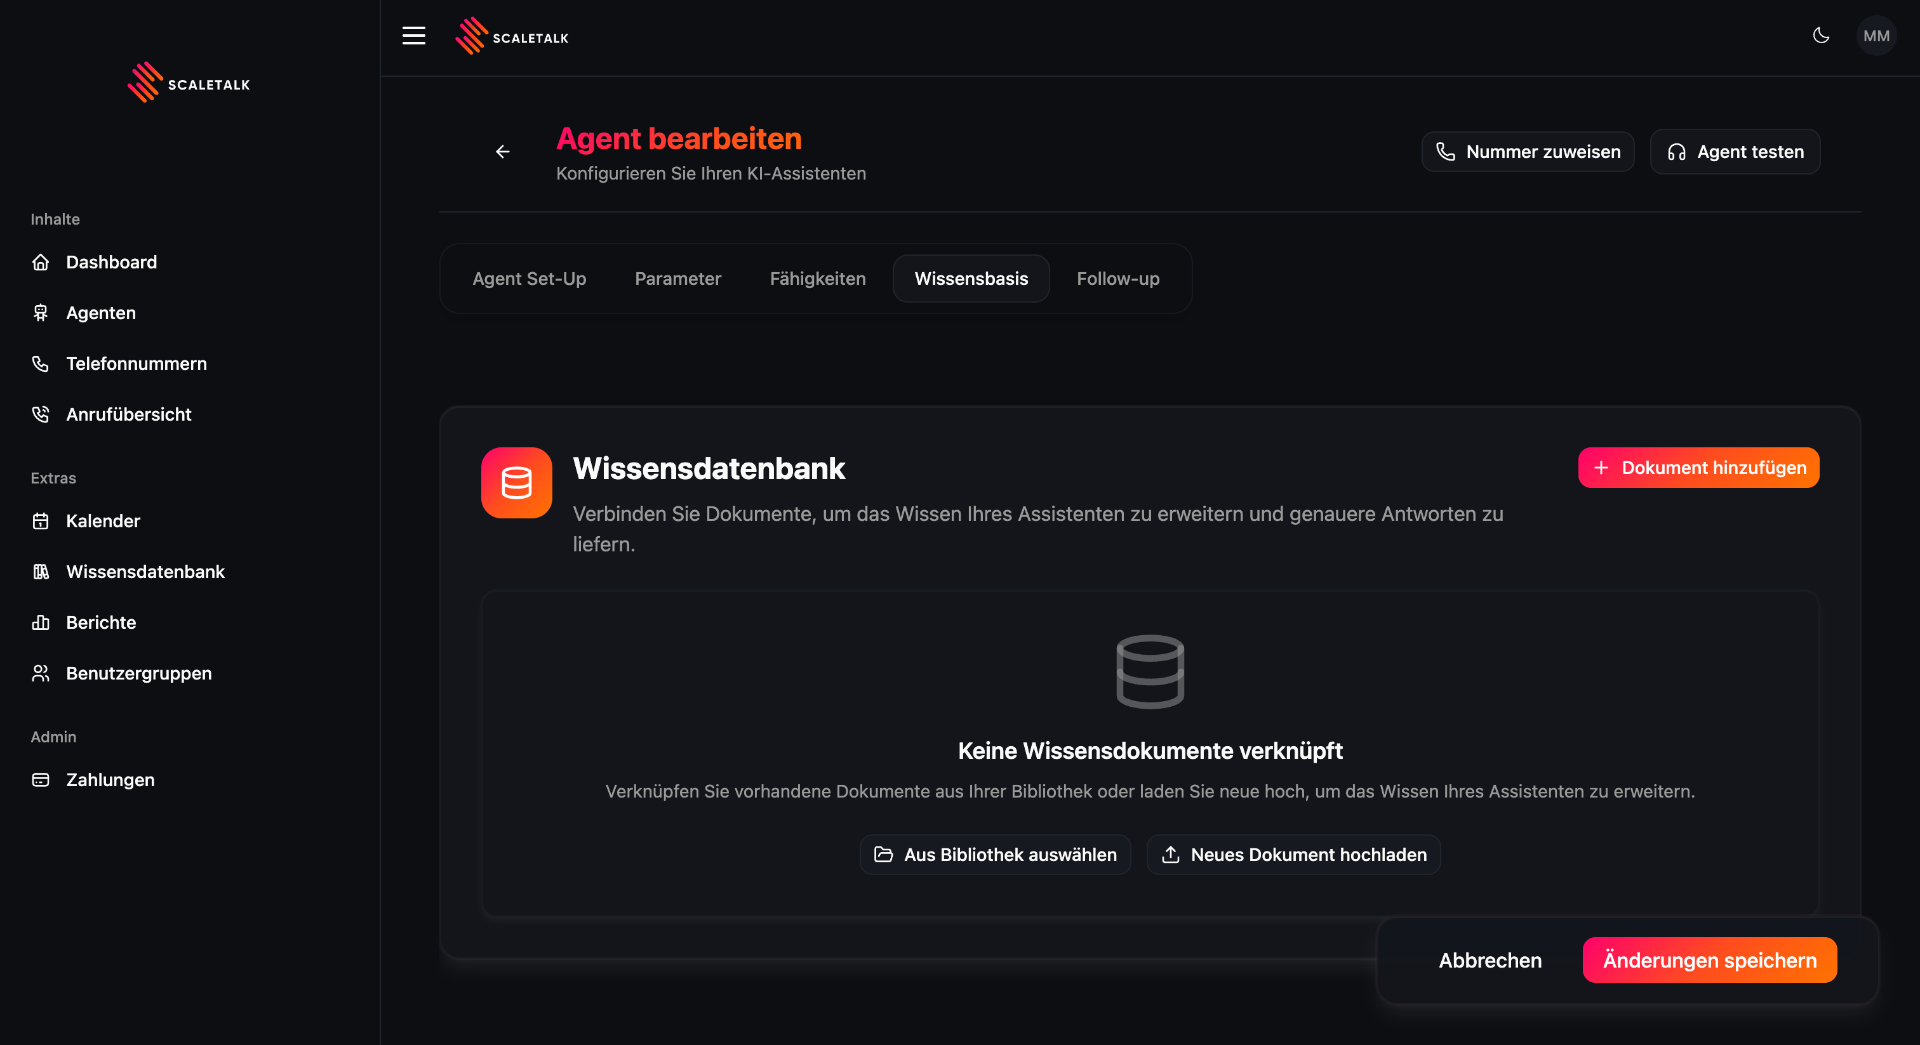Click the Keine Wissensdokumente verknüpft text
Viewport: 1920px width, 1045px height.
click(x=1150, y=751)
